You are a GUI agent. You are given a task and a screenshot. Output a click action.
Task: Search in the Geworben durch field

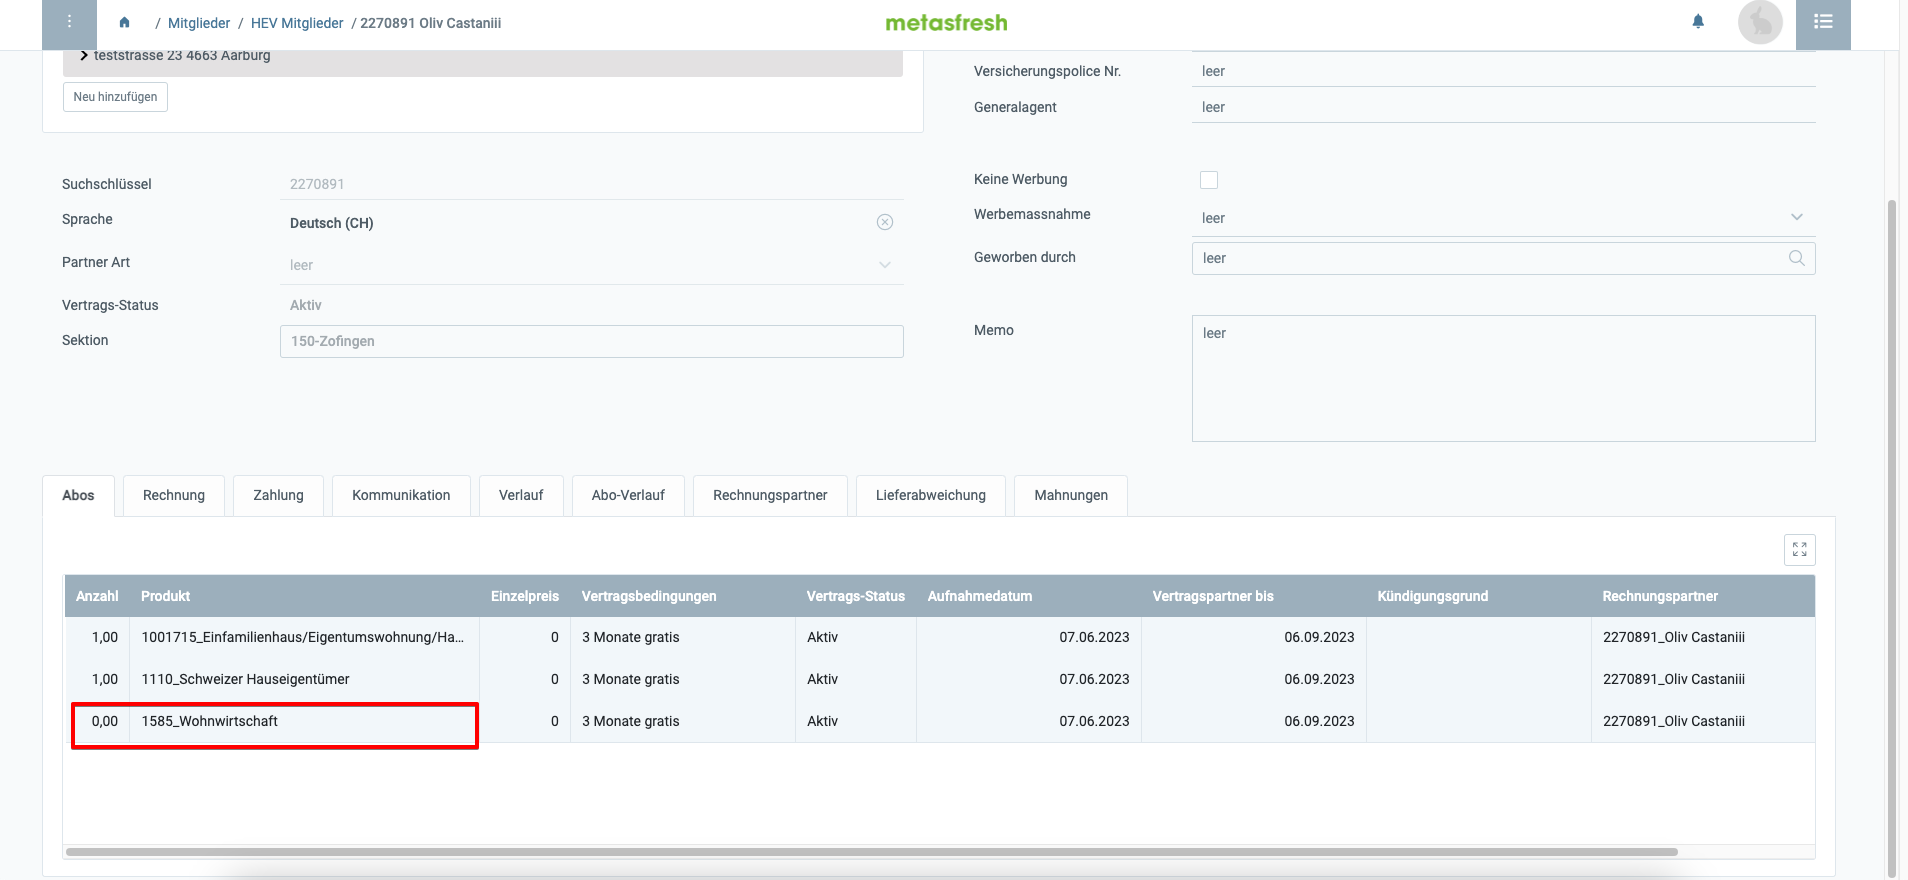[1796, 258]
